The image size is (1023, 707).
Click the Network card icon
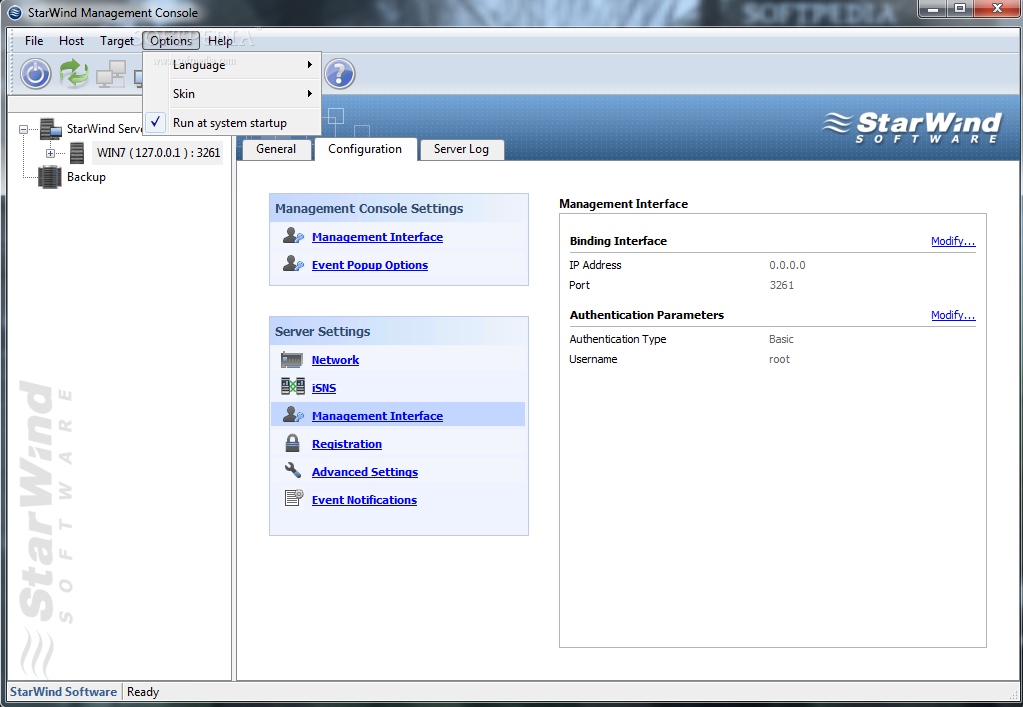click(292, 359)
